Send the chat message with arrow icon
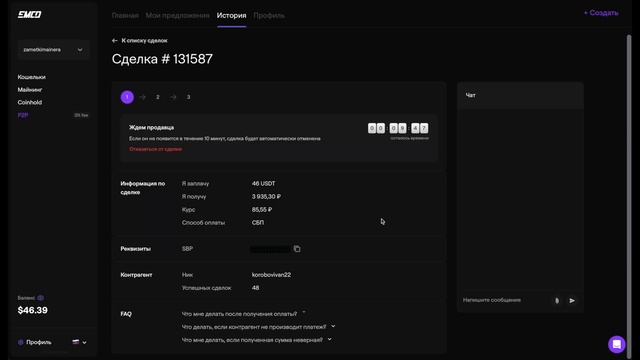 [x=572, y=300]
